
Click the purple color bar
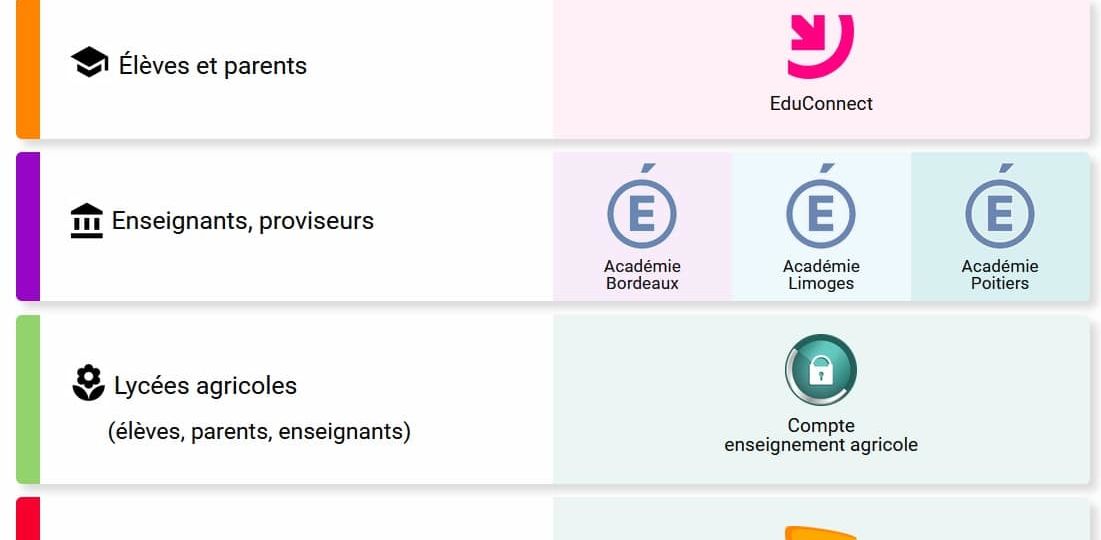coord(28,226)
